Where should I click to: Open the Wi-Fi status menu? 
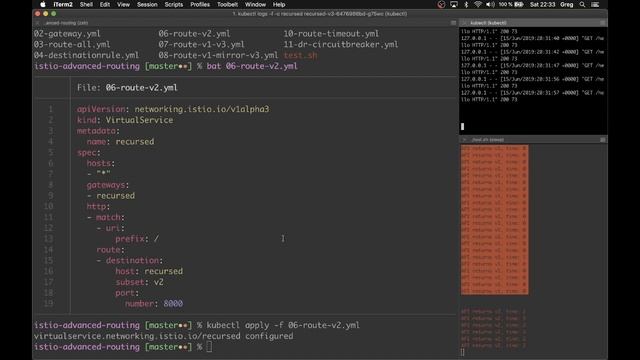point(478,4)
